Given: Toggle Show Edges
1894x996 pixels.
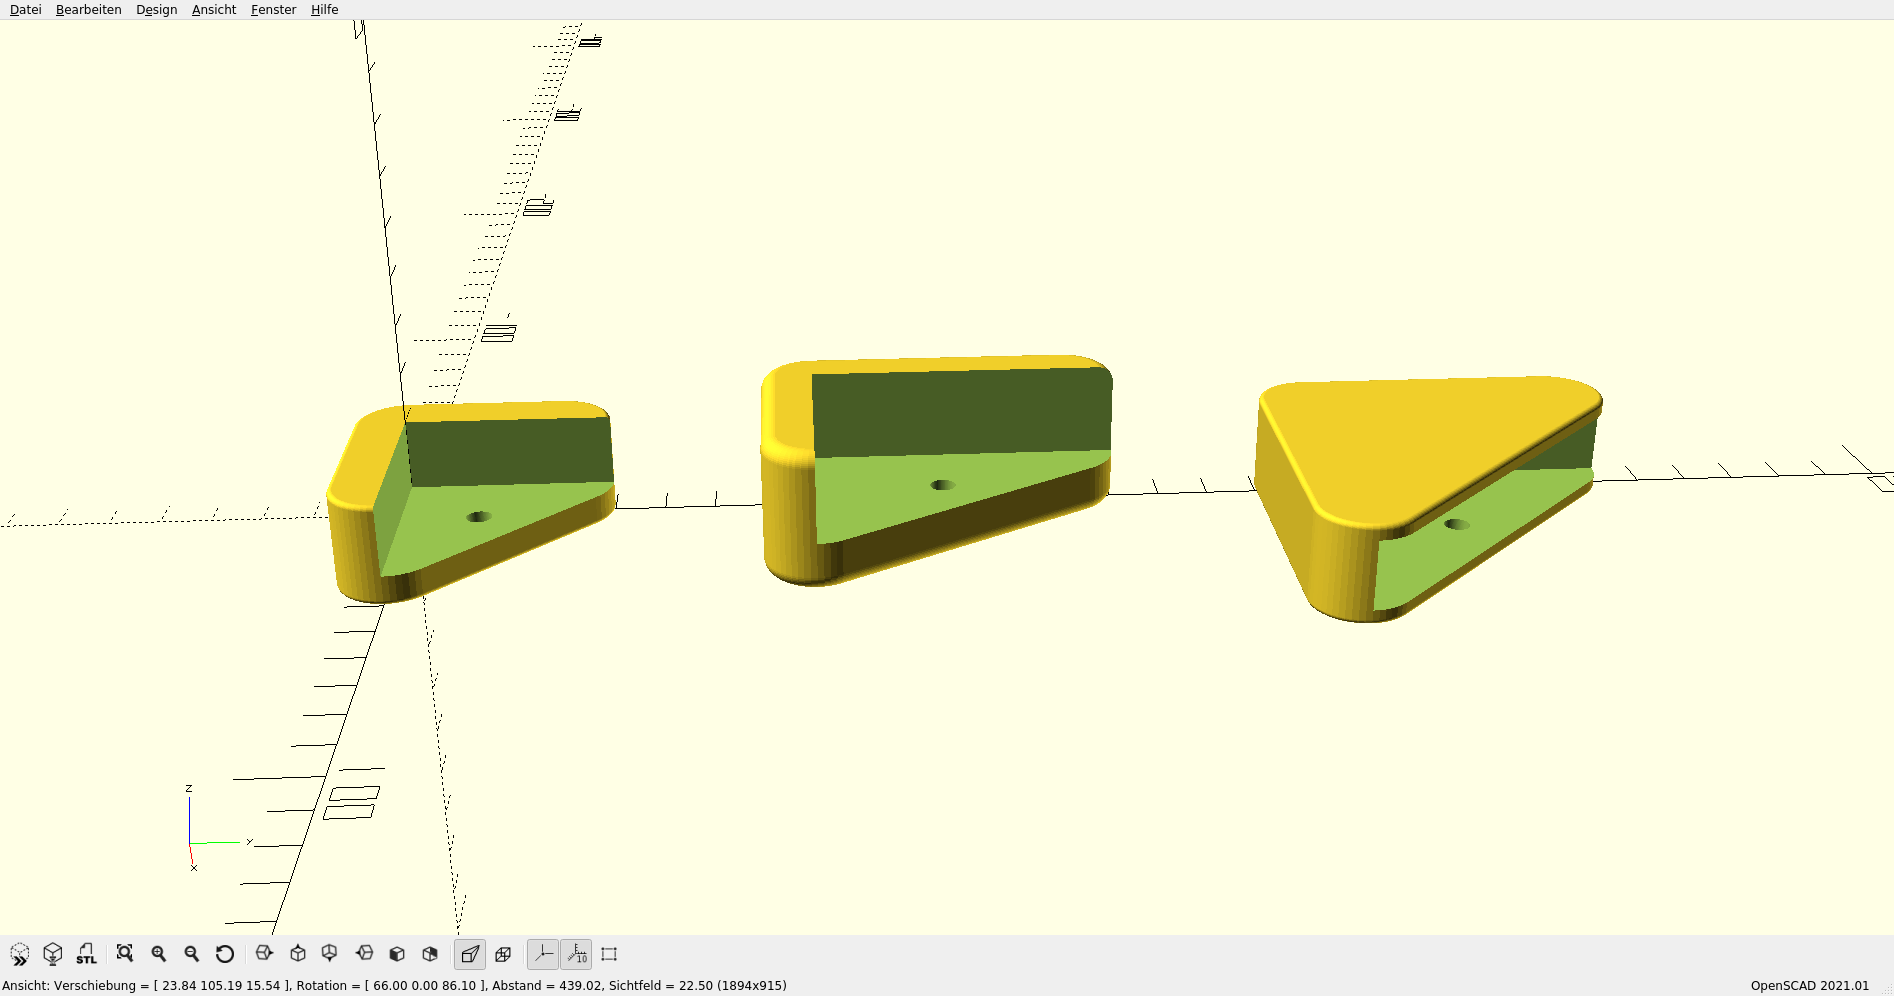Looking at the screenshot, I should coord(609,954).
